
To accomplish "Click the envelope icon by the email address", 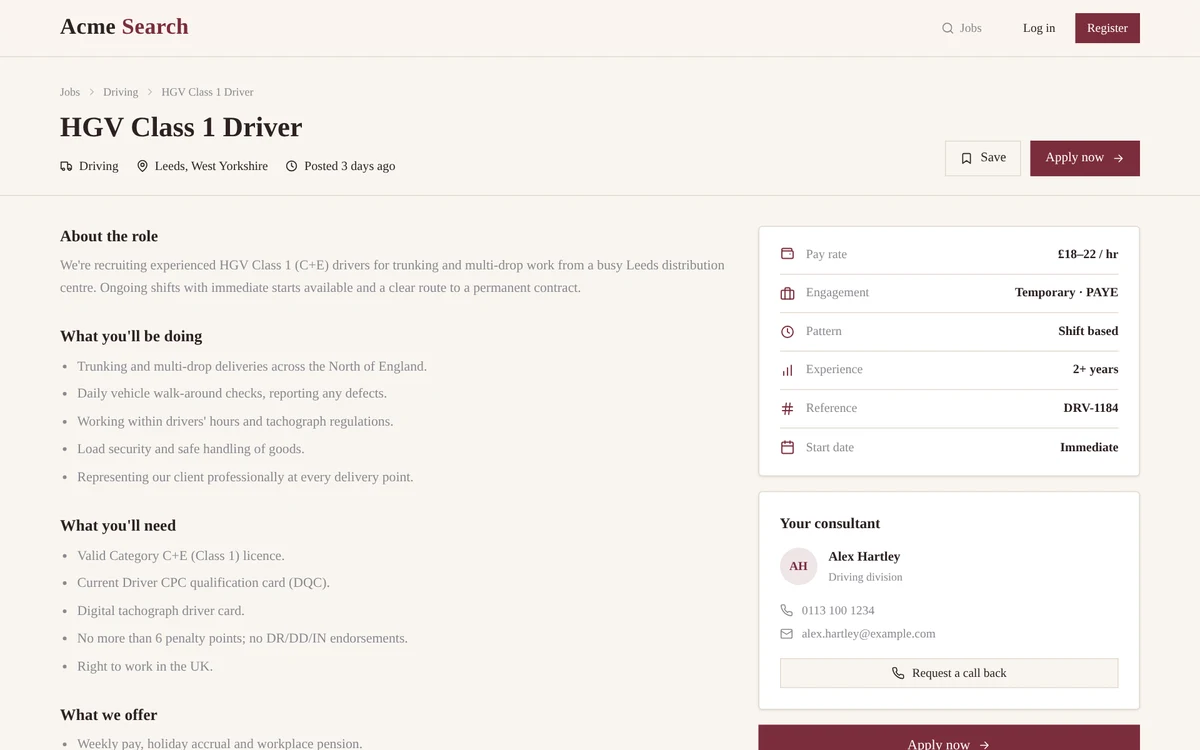I will click(787, 634).
